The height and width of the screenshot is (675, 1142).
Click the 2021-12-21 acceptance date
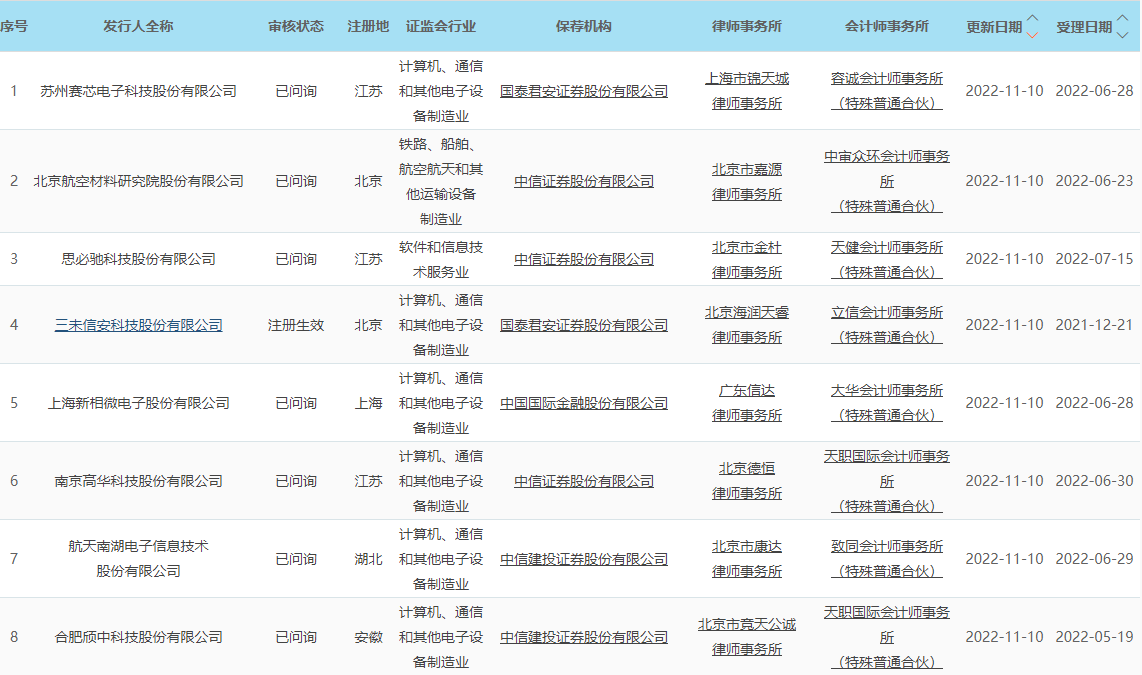point(1094,325)
